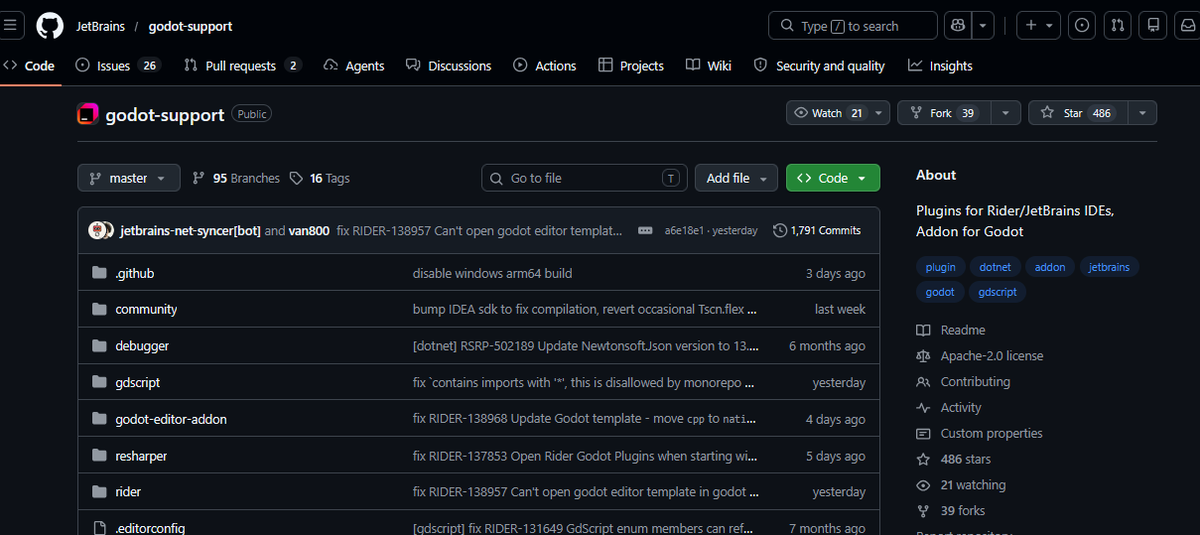
Task: Open the .github folder
Action: (134, 273)
